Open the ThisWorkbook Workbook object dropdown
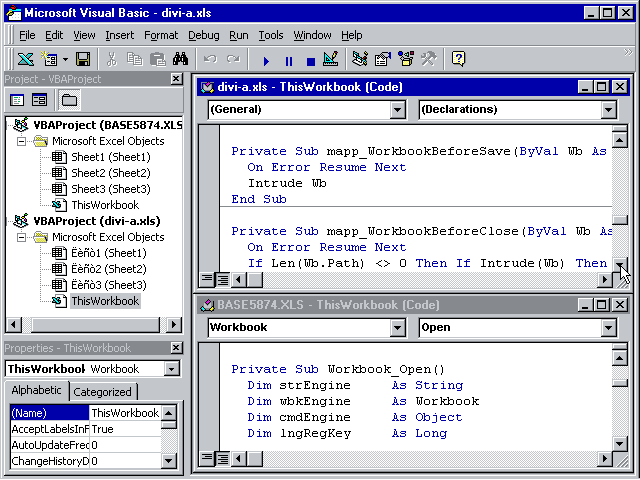This screenshot has height=480, width=640. pos(172,369)
